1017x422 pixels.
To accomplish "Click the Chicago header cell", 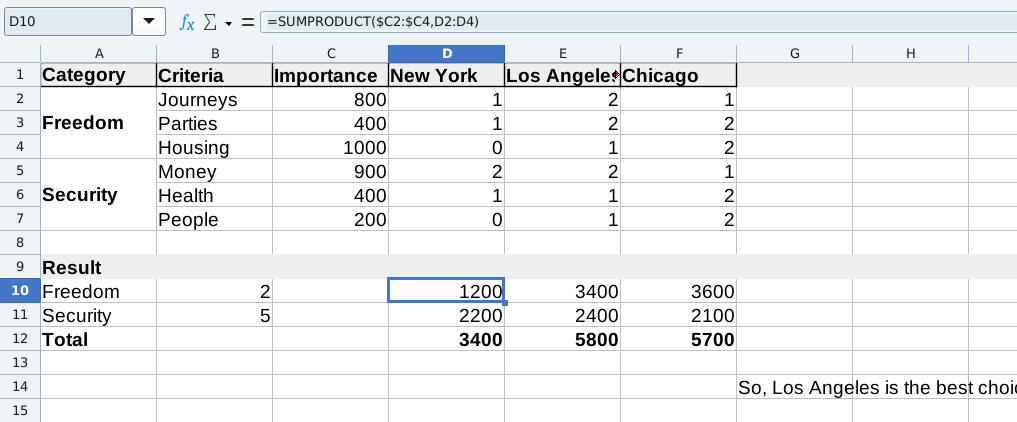I will pos(679,75).
